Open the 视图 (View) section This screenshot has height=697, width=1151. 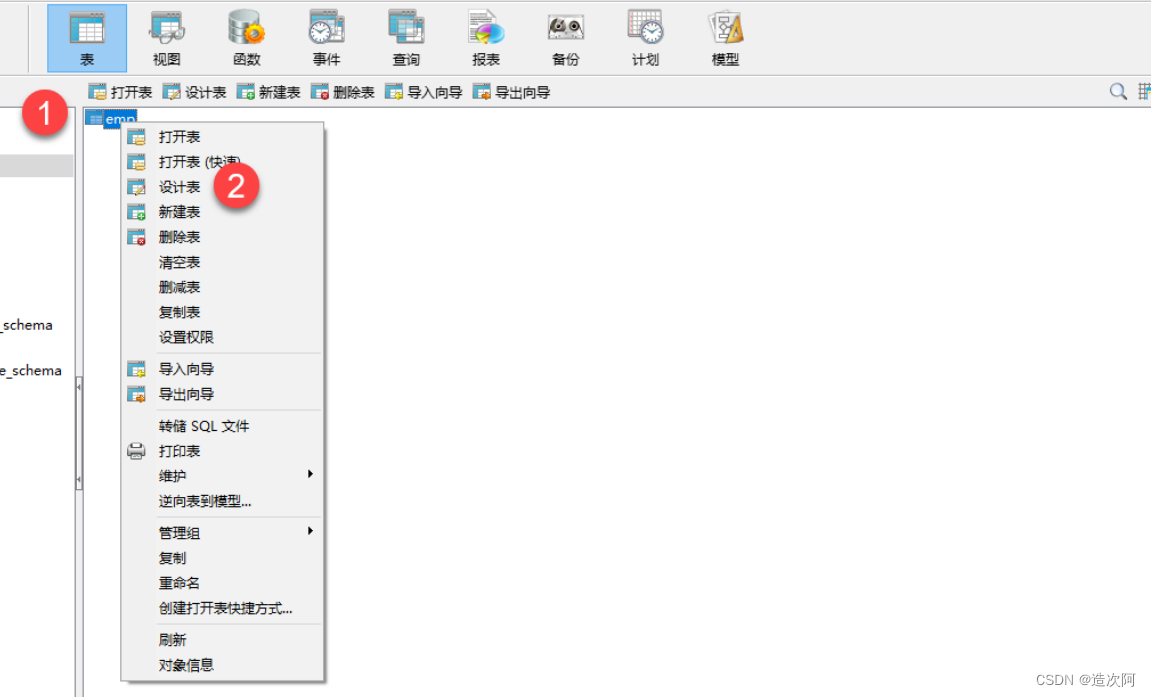click(167, 38)
